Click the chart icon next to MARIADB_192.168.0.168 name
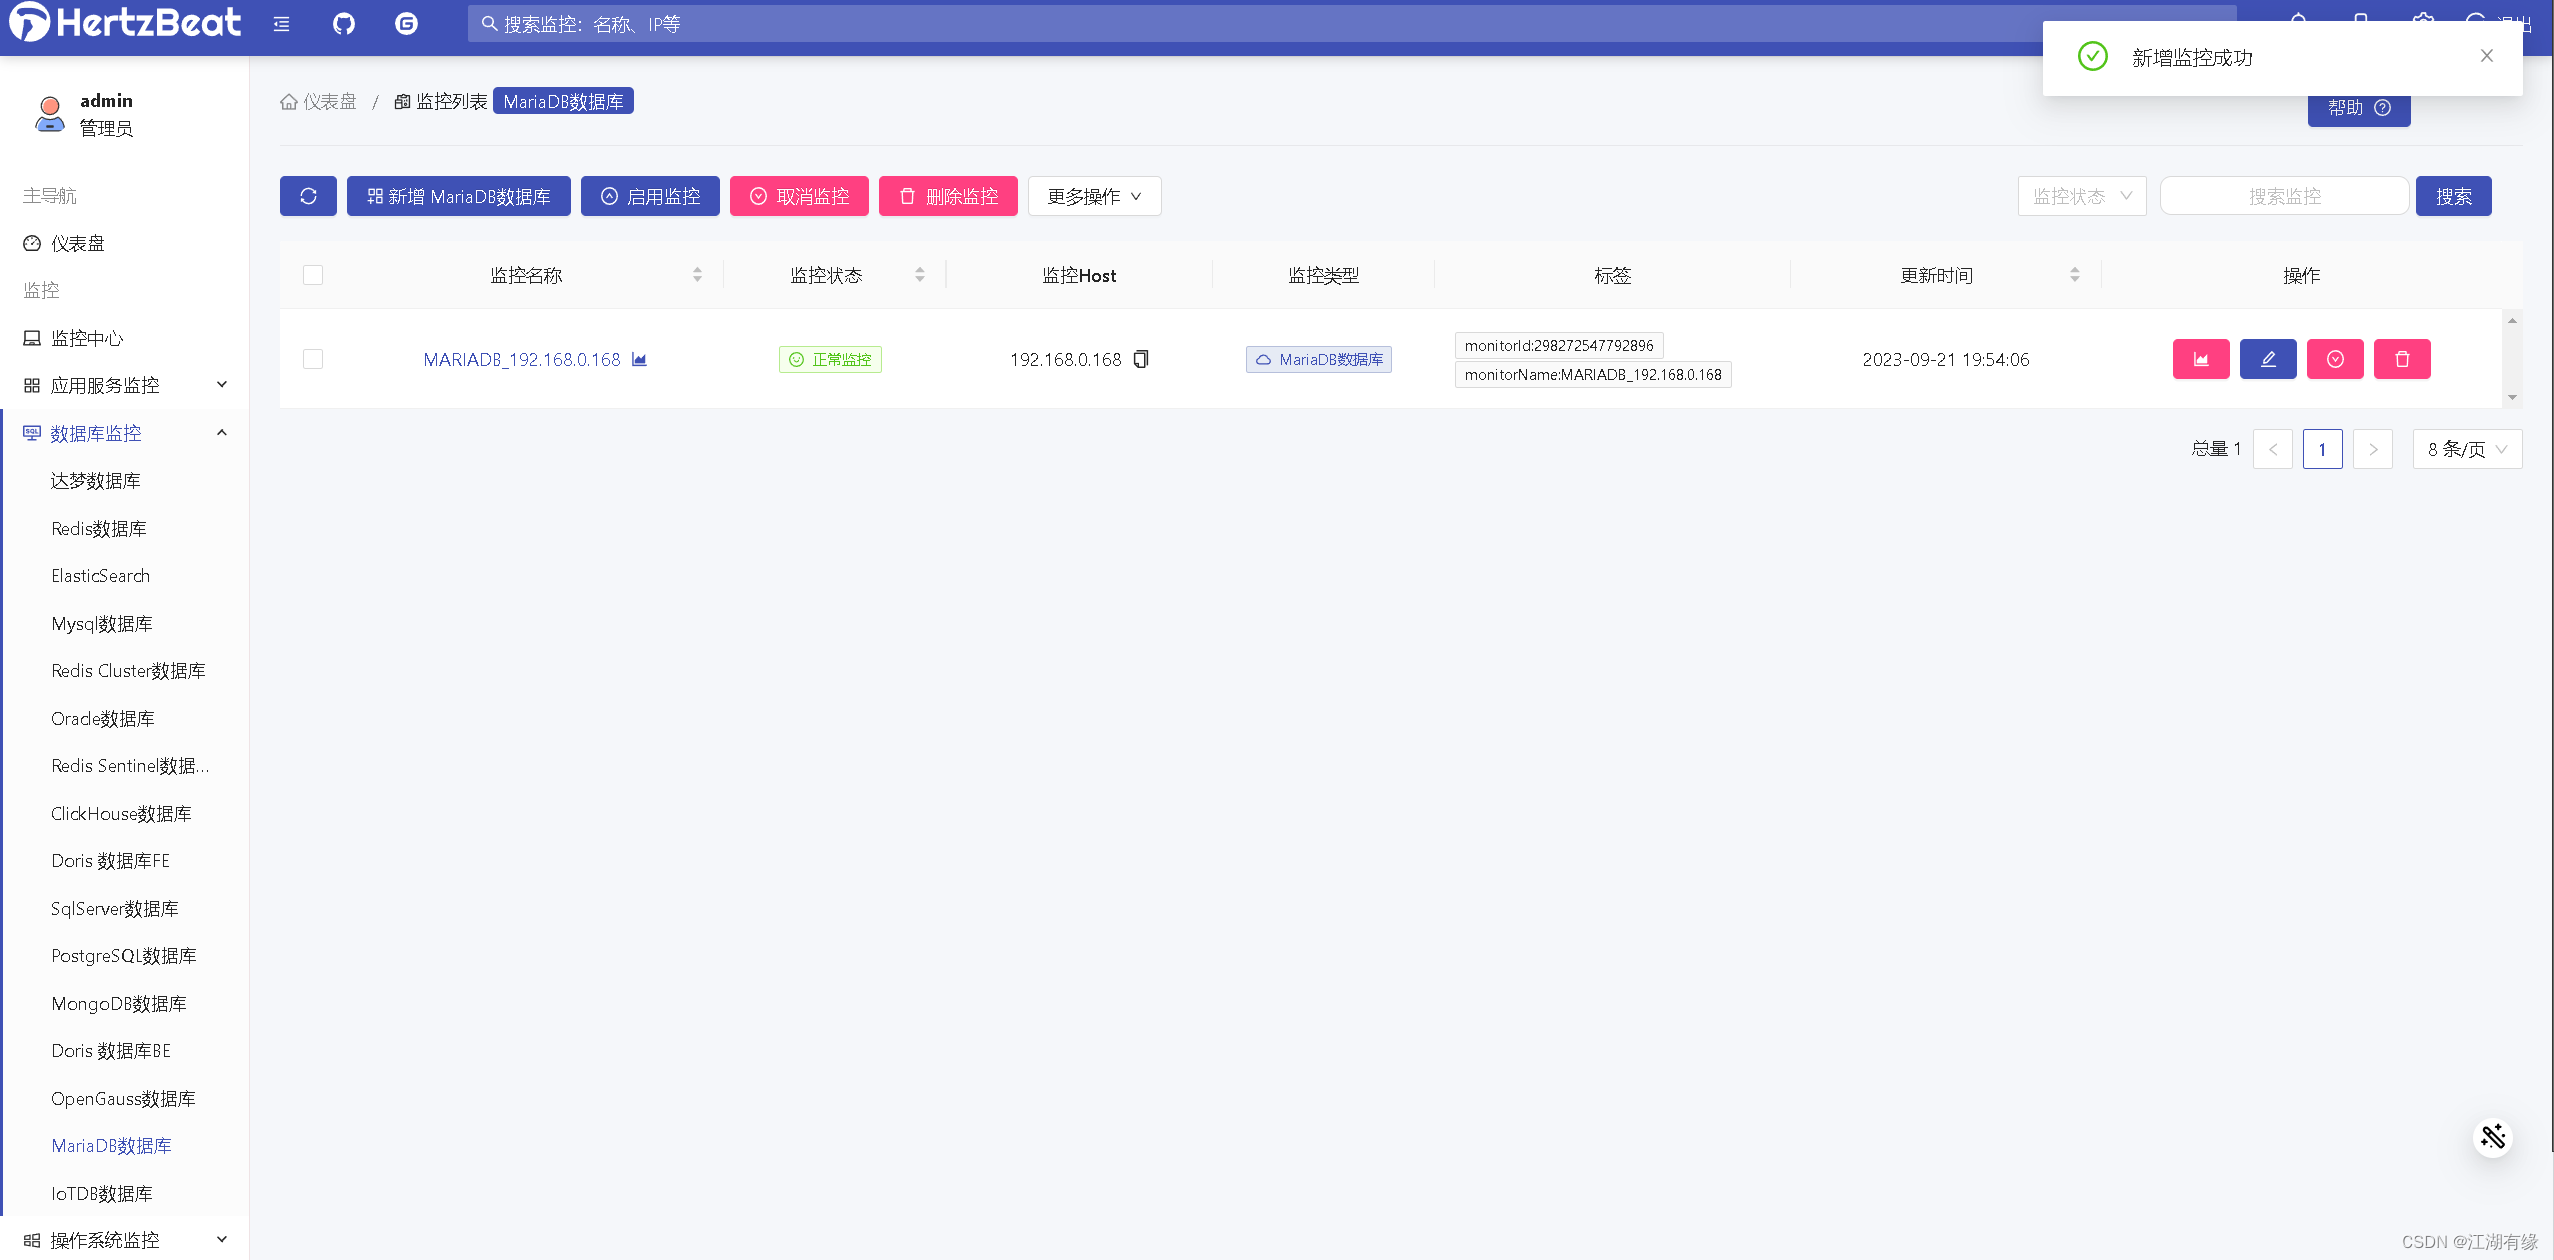 639,359
